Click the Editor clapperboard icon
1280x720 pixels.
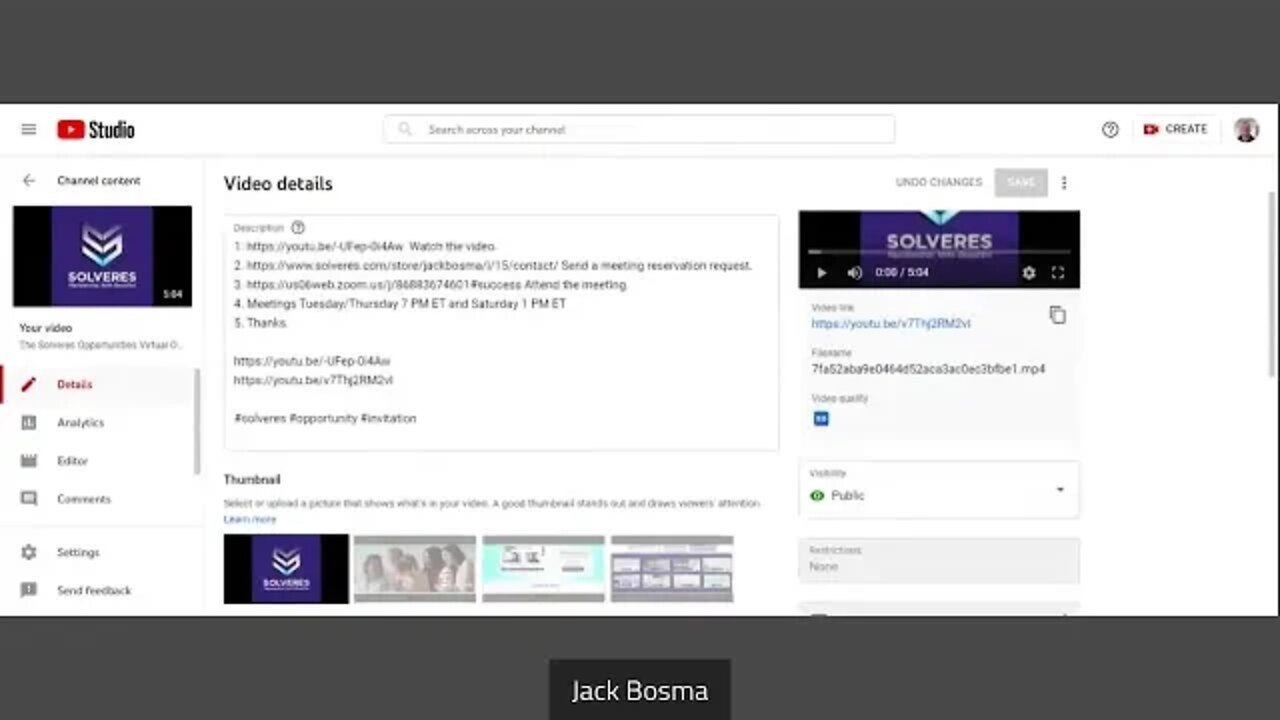pyautogui.click(x=29, y=461)
